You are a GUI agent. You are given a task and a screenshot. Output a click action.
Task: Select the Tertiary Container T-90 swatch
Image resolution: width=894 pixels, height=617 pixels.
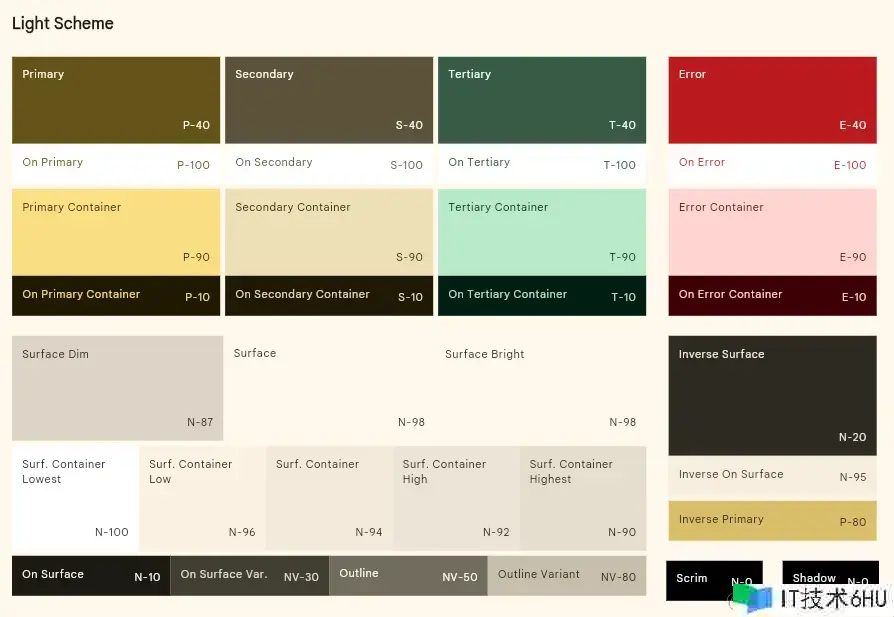[x=542, y=232]
